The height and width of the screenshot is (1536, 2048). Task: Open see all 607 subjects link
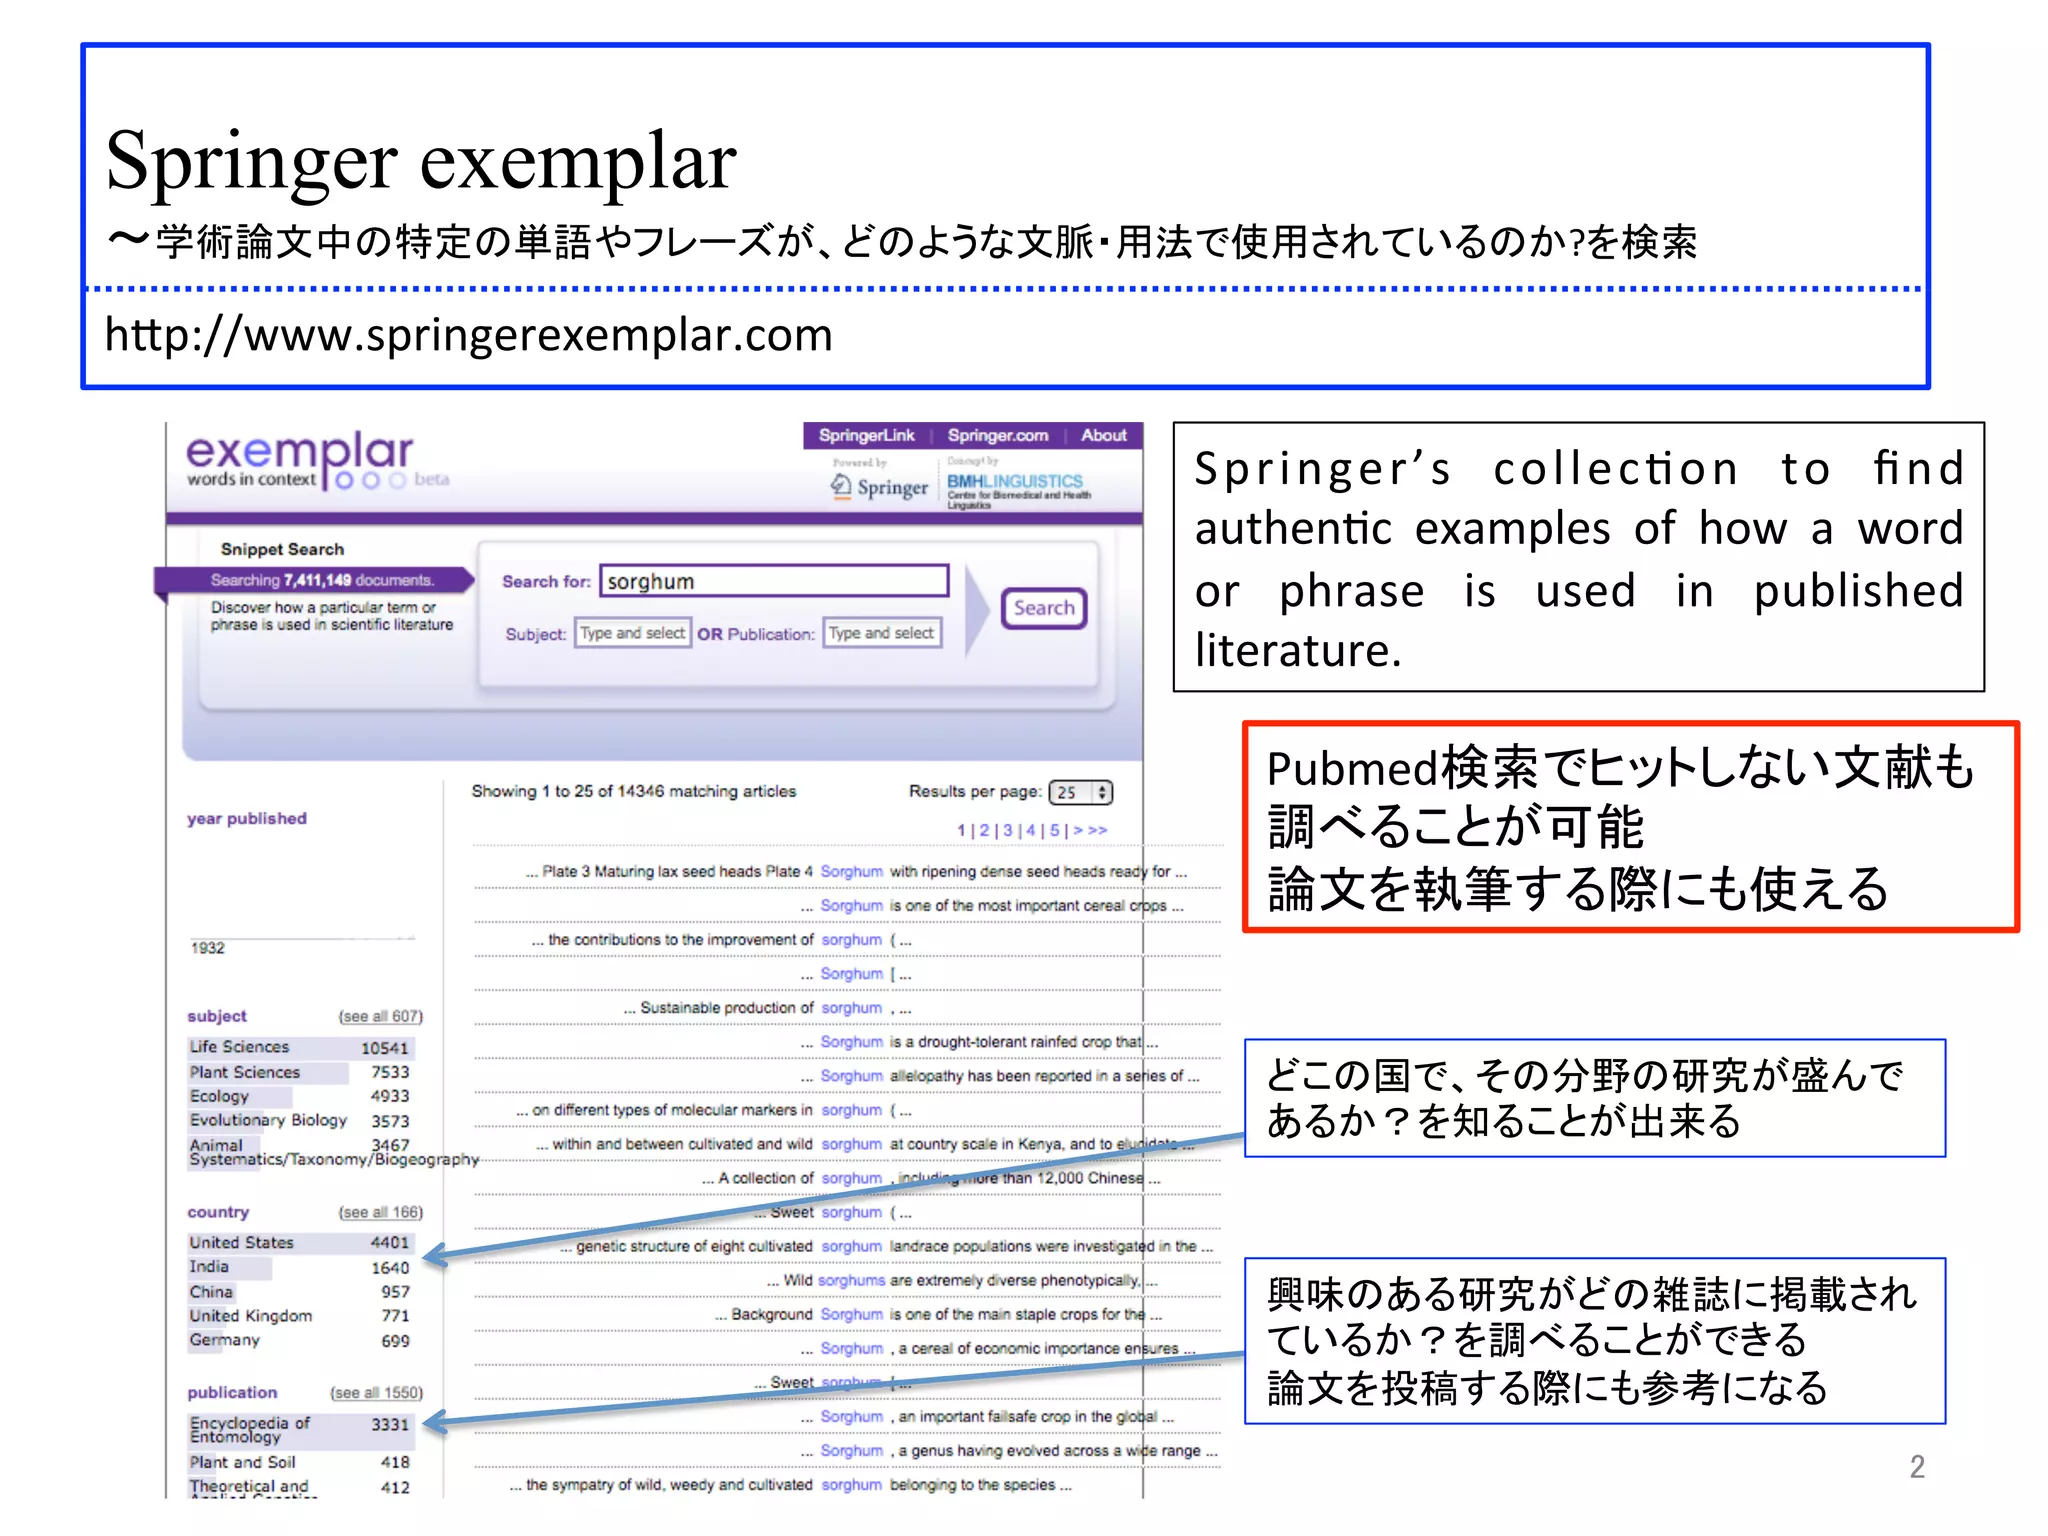(380, 1016)
